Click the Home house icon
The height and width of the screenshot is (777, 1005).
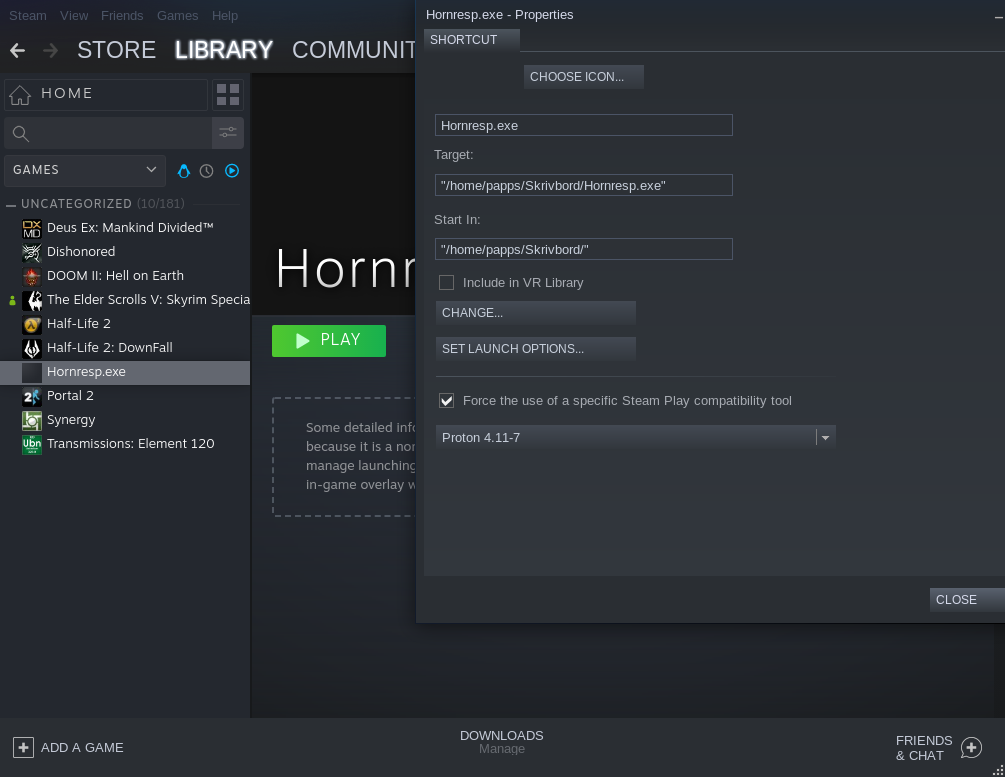pyautogui.click(x=20, y=94)
